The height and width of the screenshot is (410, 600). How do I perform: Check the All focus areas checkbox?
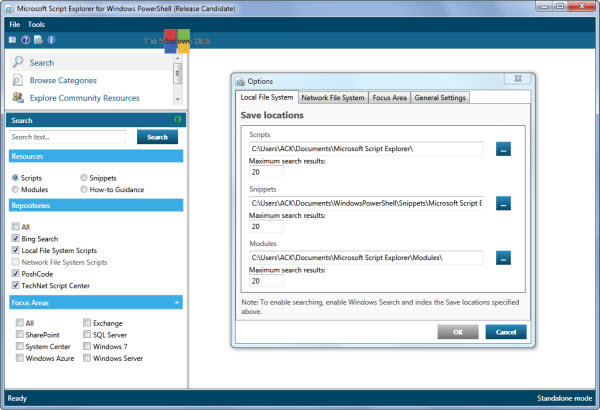20,323
